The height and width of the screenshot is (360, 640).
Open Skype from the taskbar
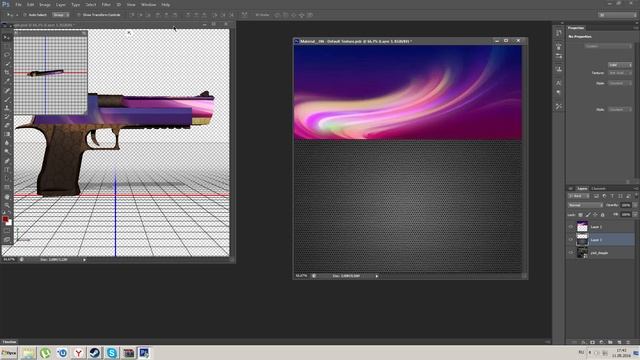click(x=111, y=353)
